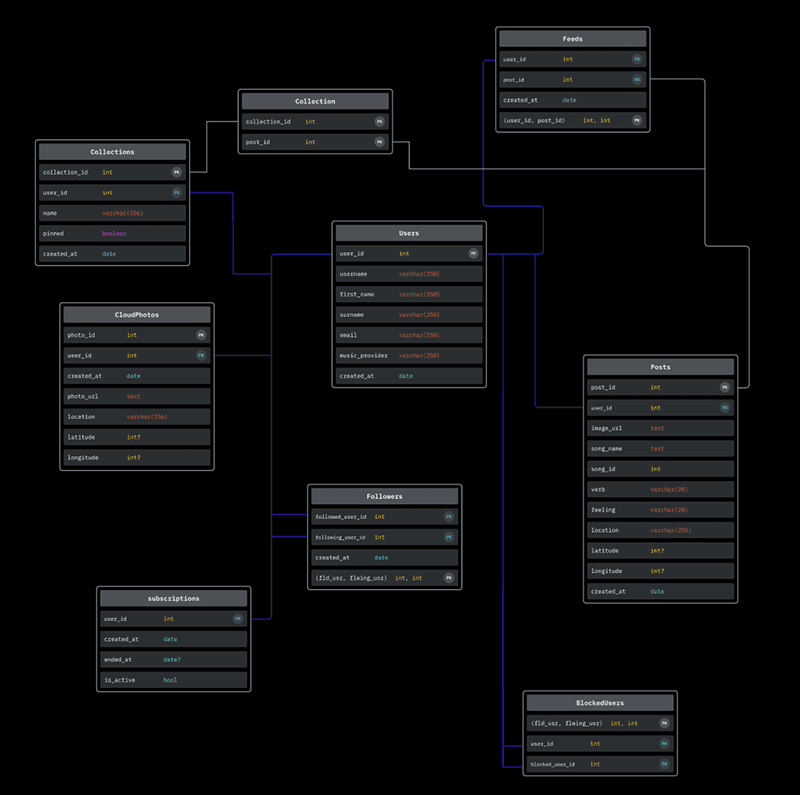This screenshot has height=795, width=800.
Task: Click the PK badge on Followers composite key row
Action: click(448, 578)
